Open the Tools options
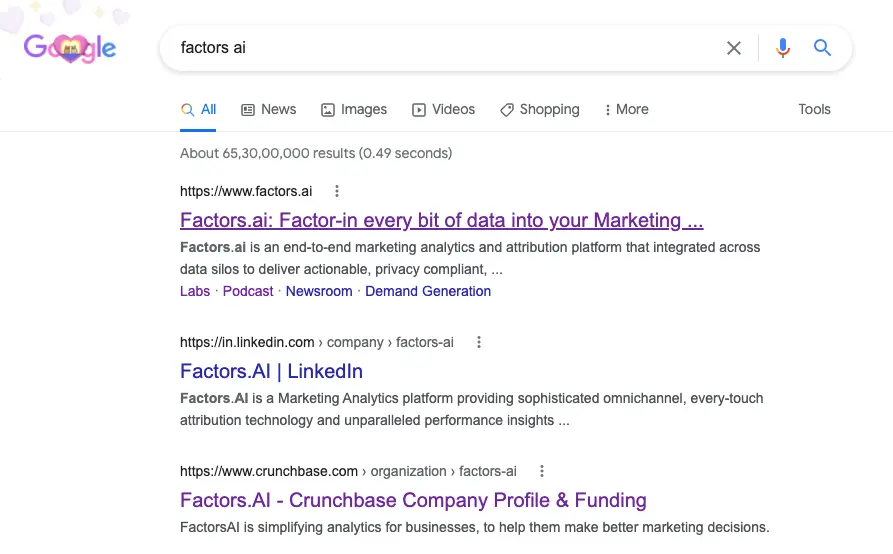The width and height of the screenshot is (893, 554). point(814,109)
